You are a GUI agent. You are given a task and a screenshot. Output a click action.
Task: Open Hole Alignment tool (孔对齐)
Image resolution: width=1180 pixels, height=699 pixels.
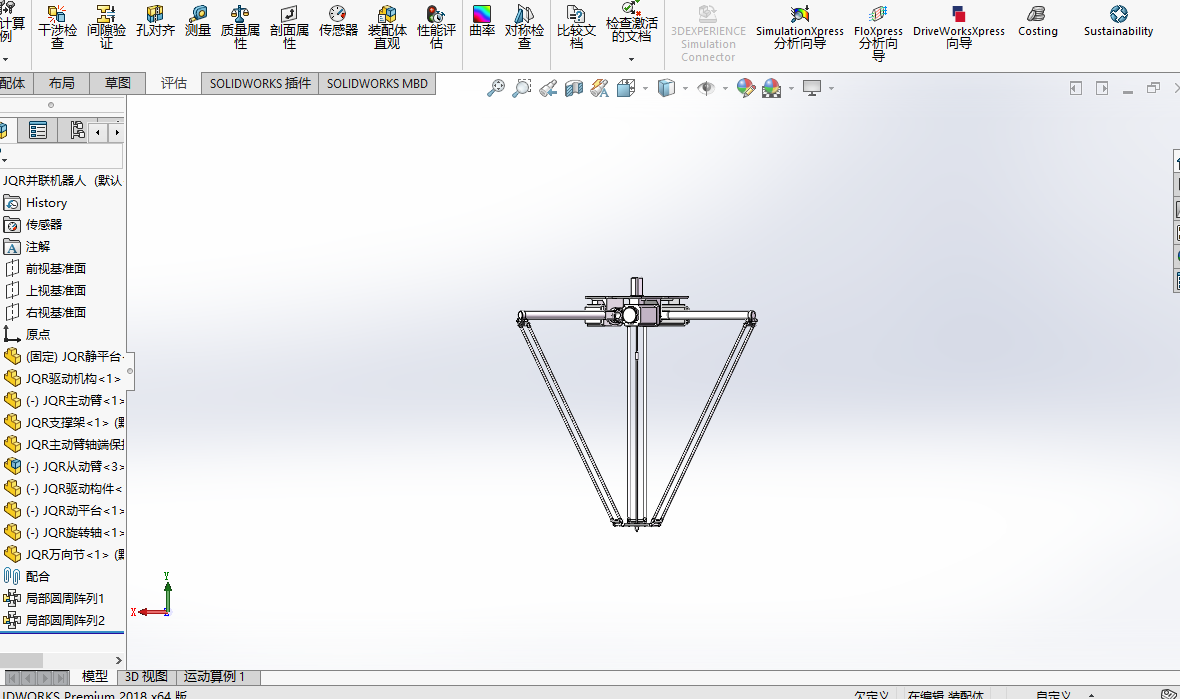tap(155, 21)
